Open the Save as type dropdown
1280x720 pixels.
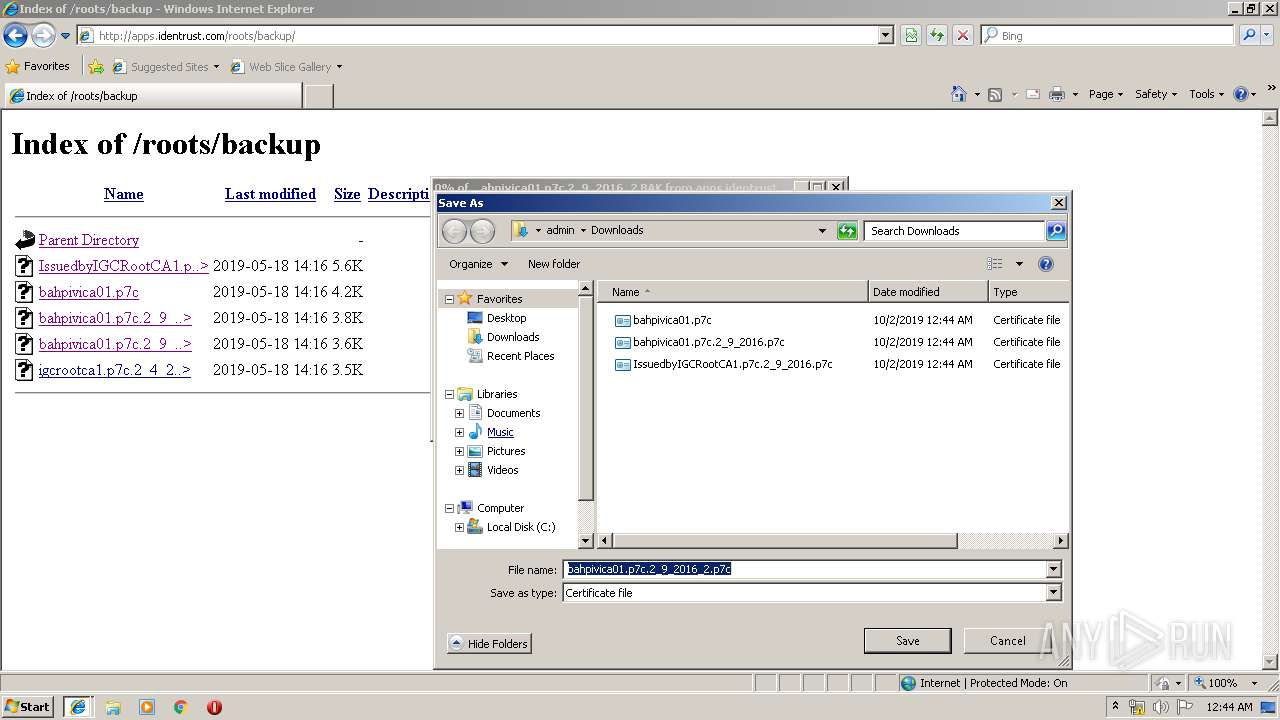click(1053, 593)
